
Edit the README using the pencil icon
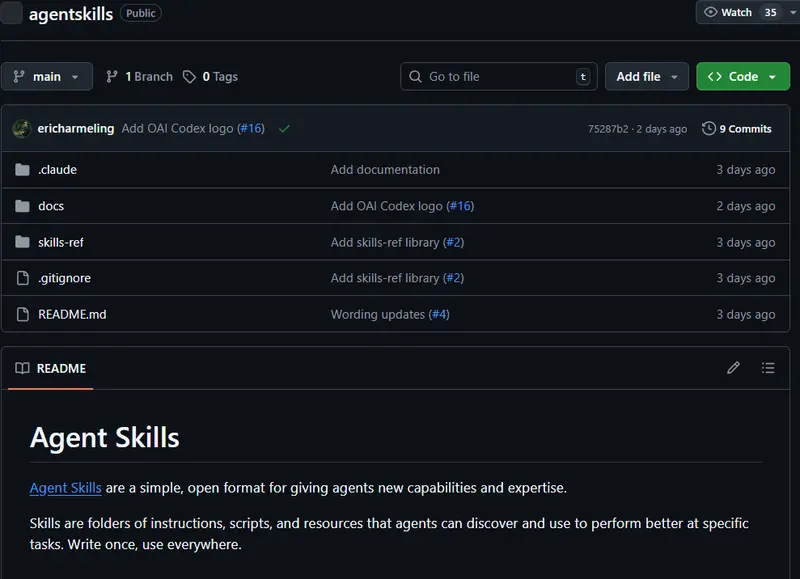[733, 368]
